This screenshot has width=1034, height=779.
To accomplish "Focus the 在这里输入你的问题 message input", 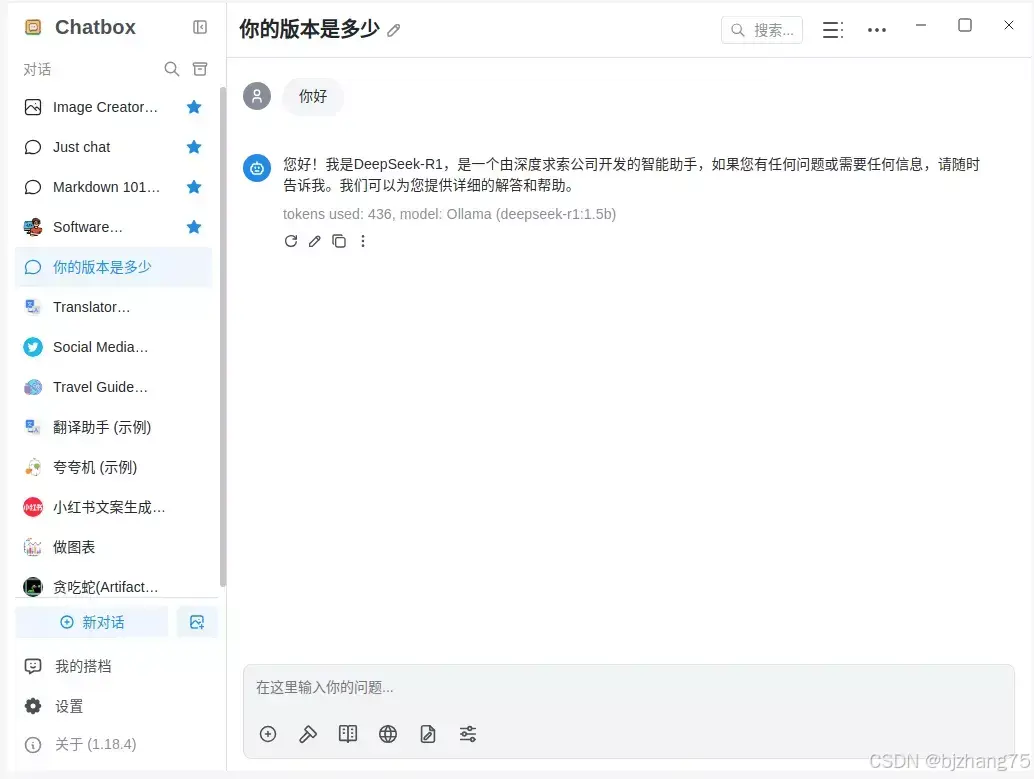I will click(628, 688).
